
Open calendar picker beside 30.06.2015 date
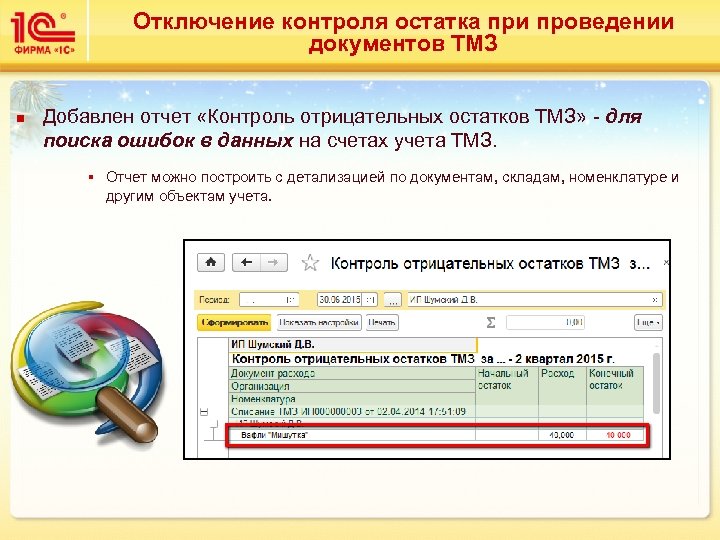coord(371,300)
